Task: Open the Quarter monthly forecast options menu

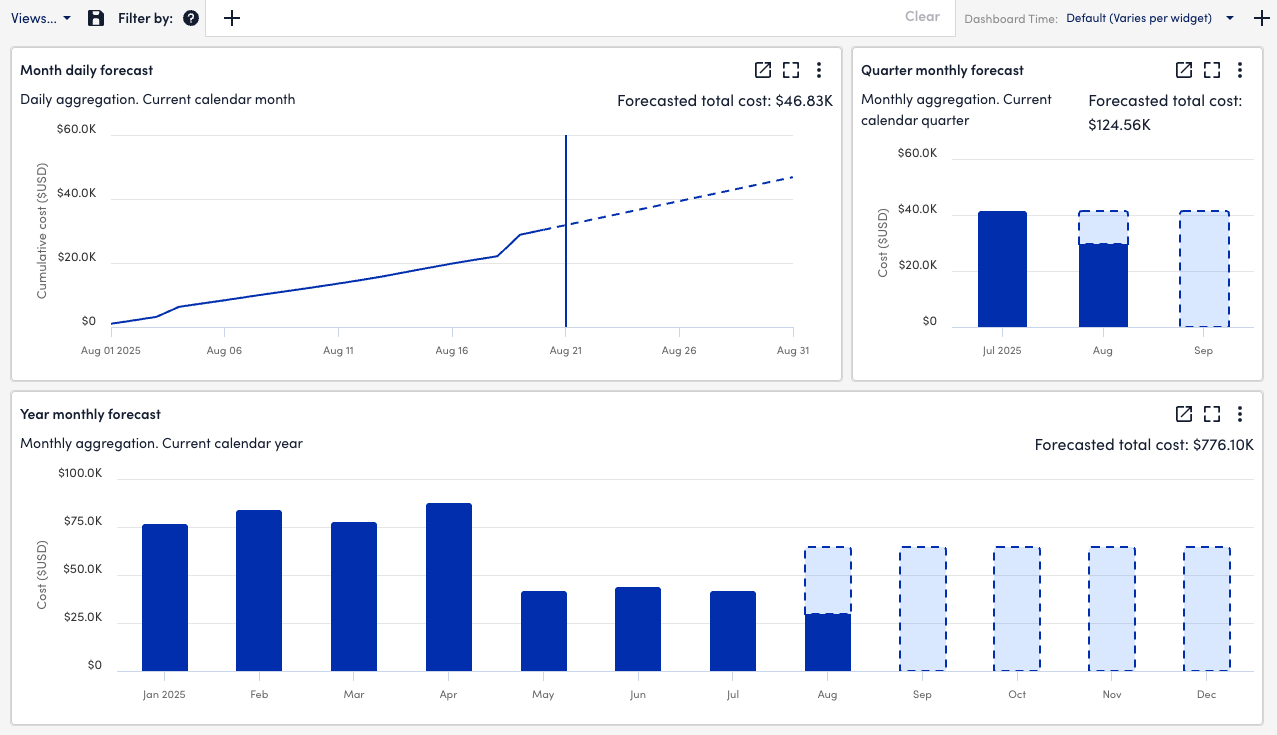Action: point(1240,70)
